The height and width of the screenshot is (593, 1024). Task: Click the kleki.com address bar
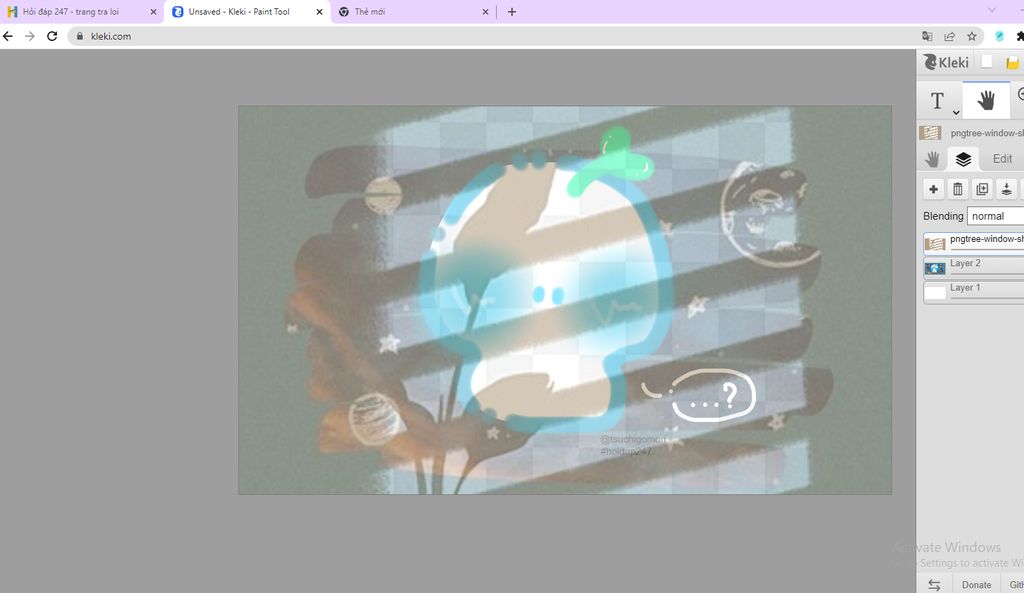coord(494,36)
